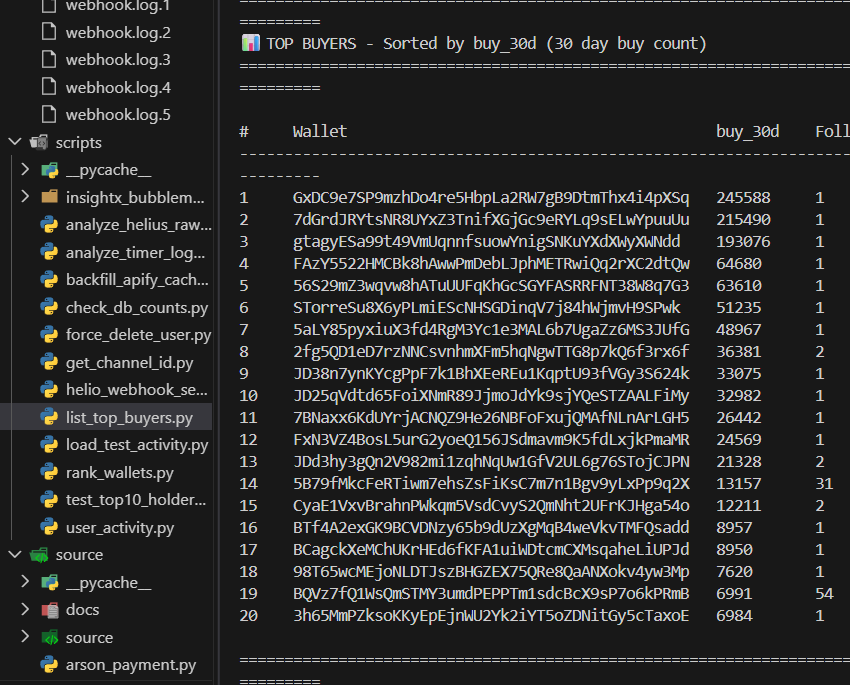Click buy count 64680
The image size is (850, 685).
click(x=739, y=264)
